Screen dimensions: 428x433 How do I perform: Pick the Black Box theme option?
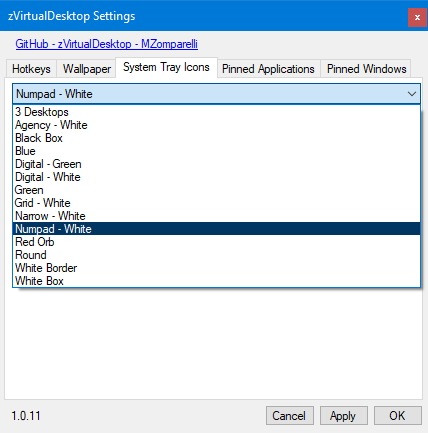[216, 138]
